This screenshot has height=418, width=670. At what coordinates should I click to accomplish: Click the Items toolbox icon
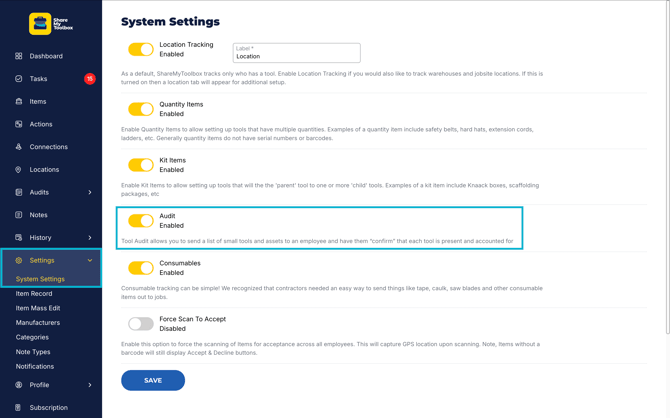pyautogui.click(x=18, y=101)
